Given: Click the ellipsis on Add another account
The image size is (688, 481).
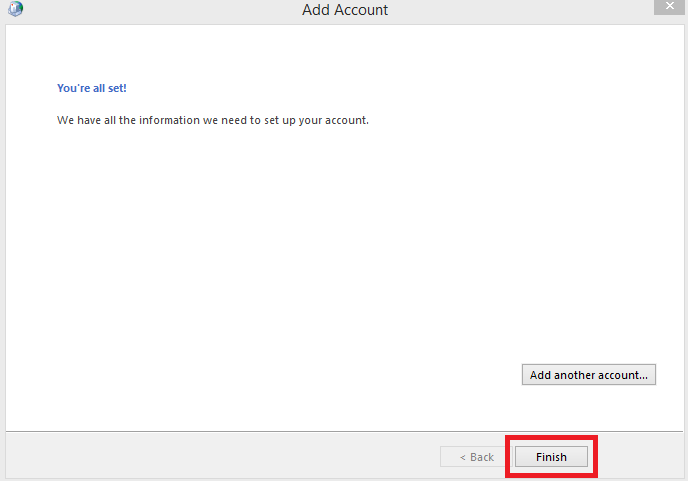Looking at the screenshot, I should pyautogui.click(x=643, y=377).
